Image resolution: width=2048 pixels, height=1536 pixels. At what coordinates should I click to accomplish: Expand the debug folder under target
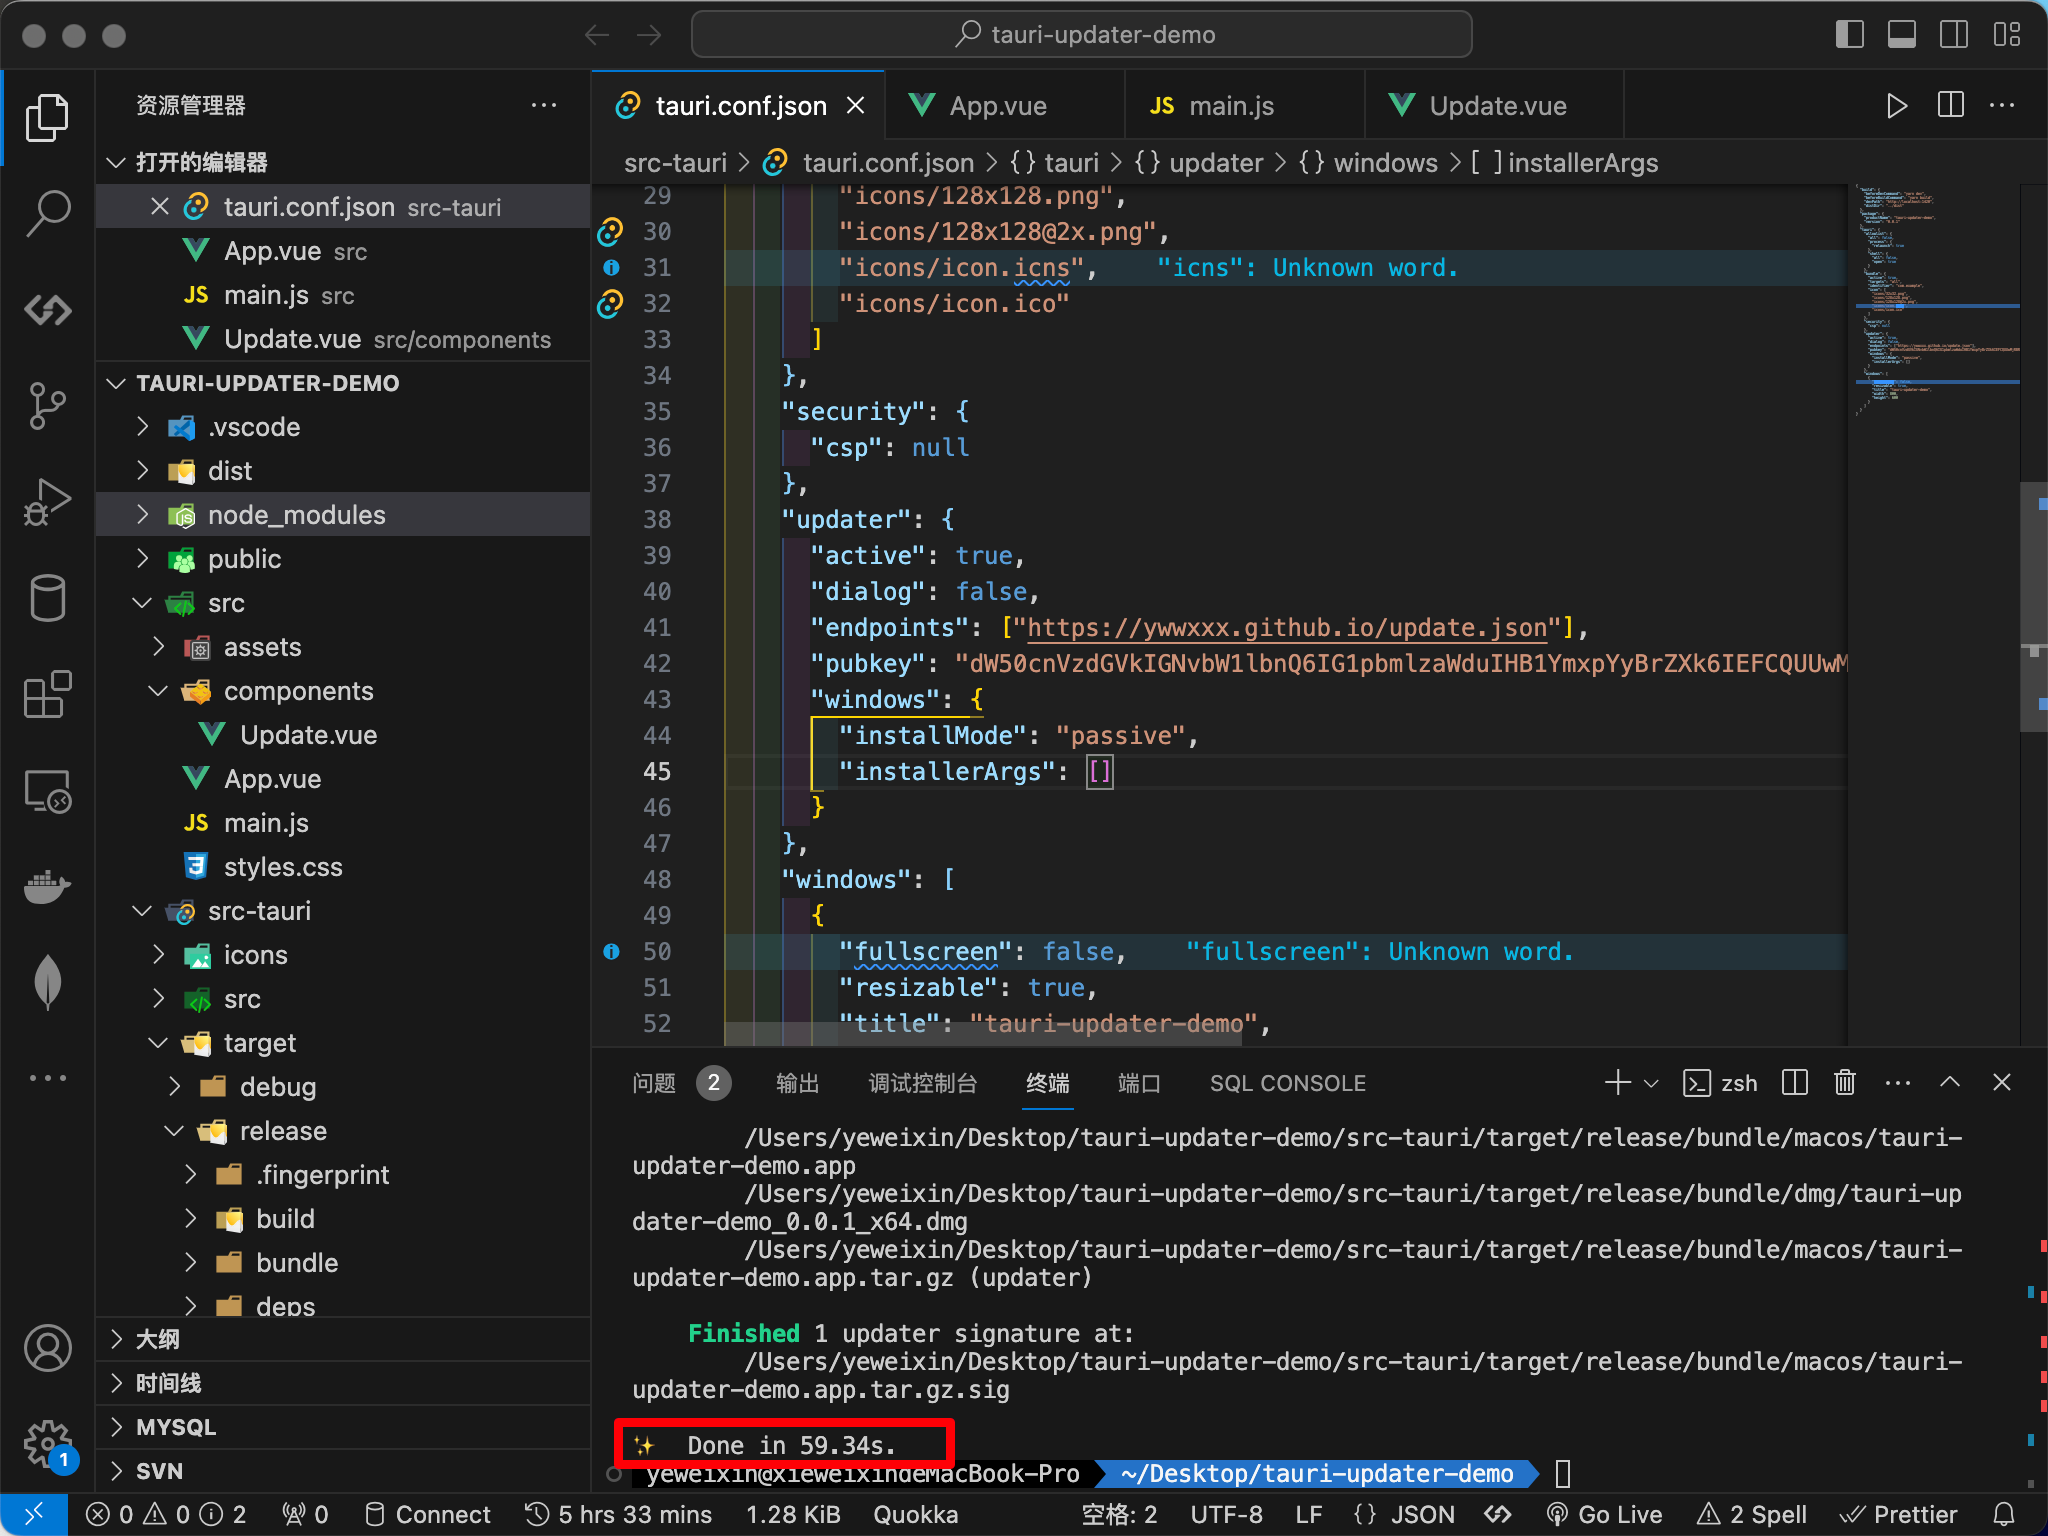(x=342, y=1087)
